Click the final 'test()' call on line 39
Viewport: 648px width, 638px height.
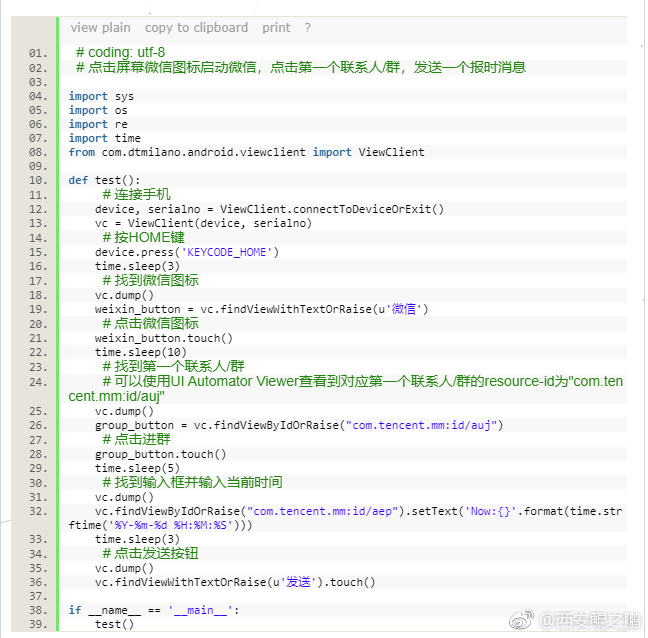(x=114, y=624)
